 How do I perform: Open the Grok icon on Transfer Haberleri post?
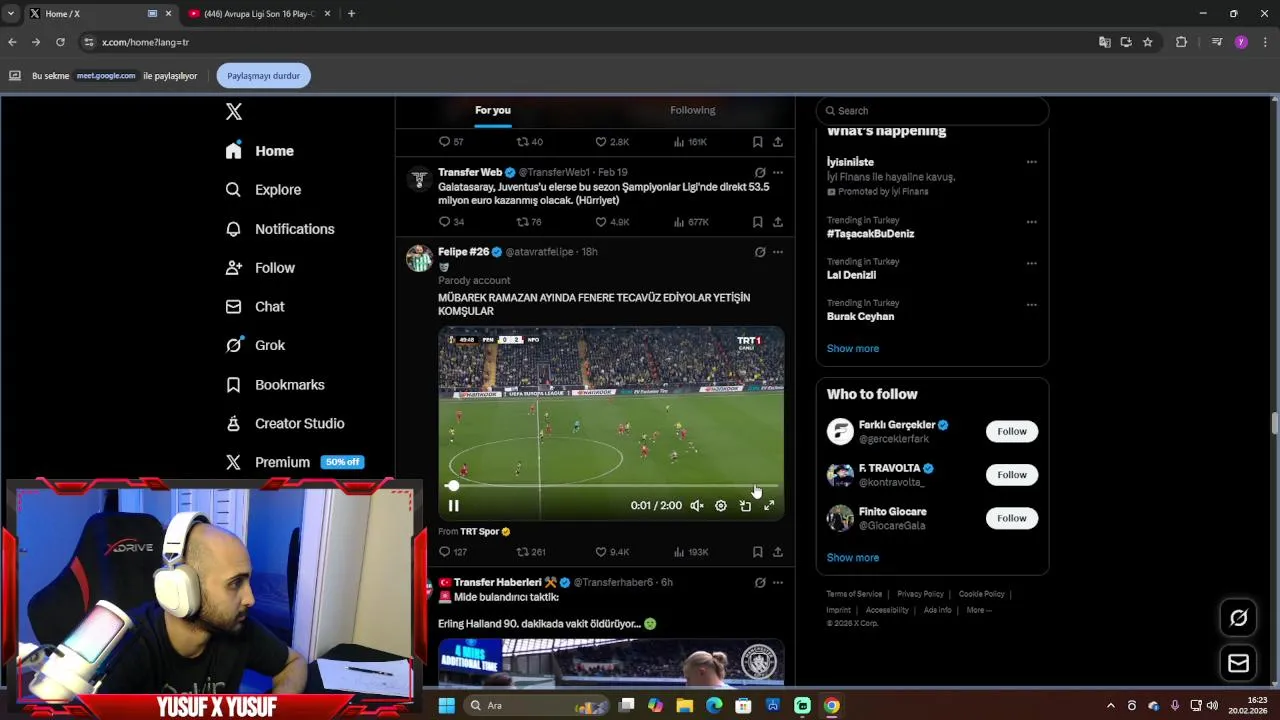click(x=760, y=582)
